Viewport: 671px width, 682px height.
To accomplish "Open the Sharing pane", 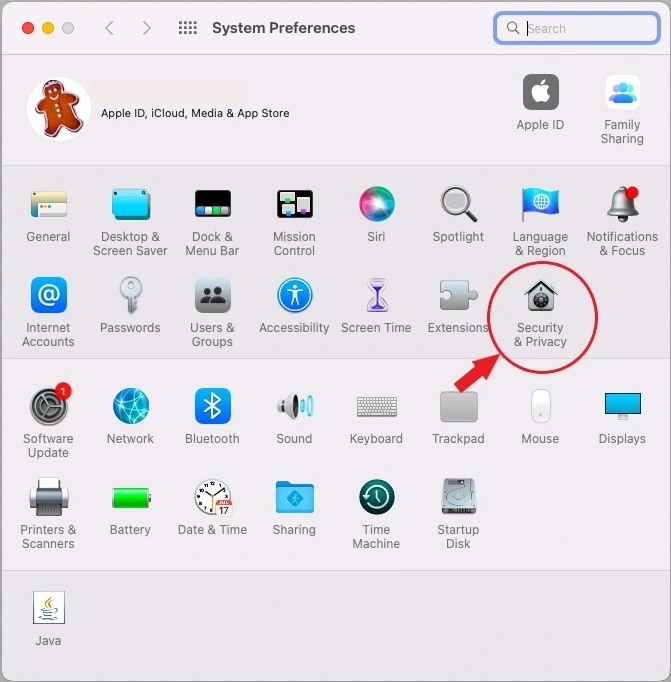I will [x=294, y=497].
